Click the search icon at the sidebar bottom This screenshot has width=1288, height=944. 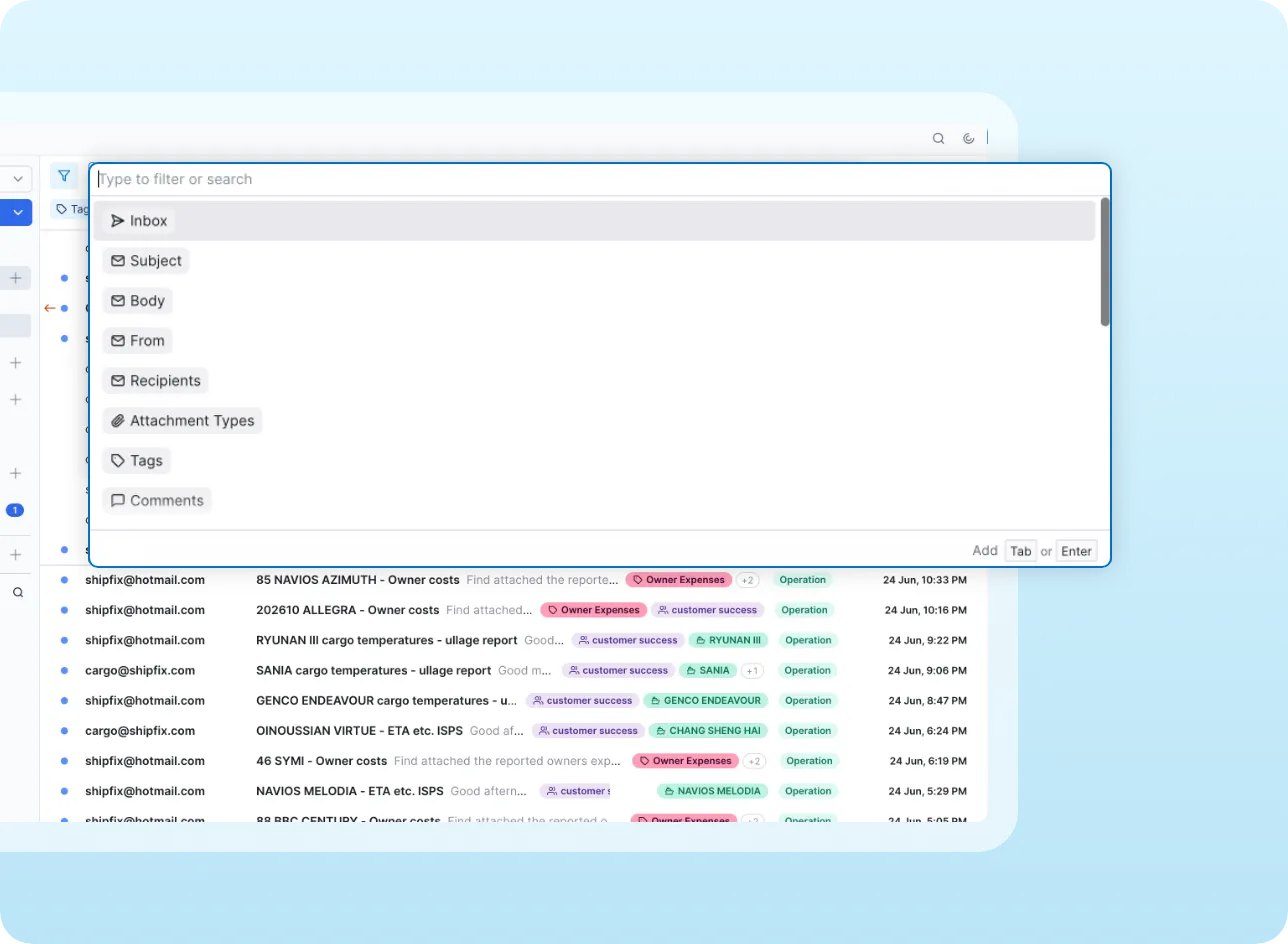[x=18, y=592]
